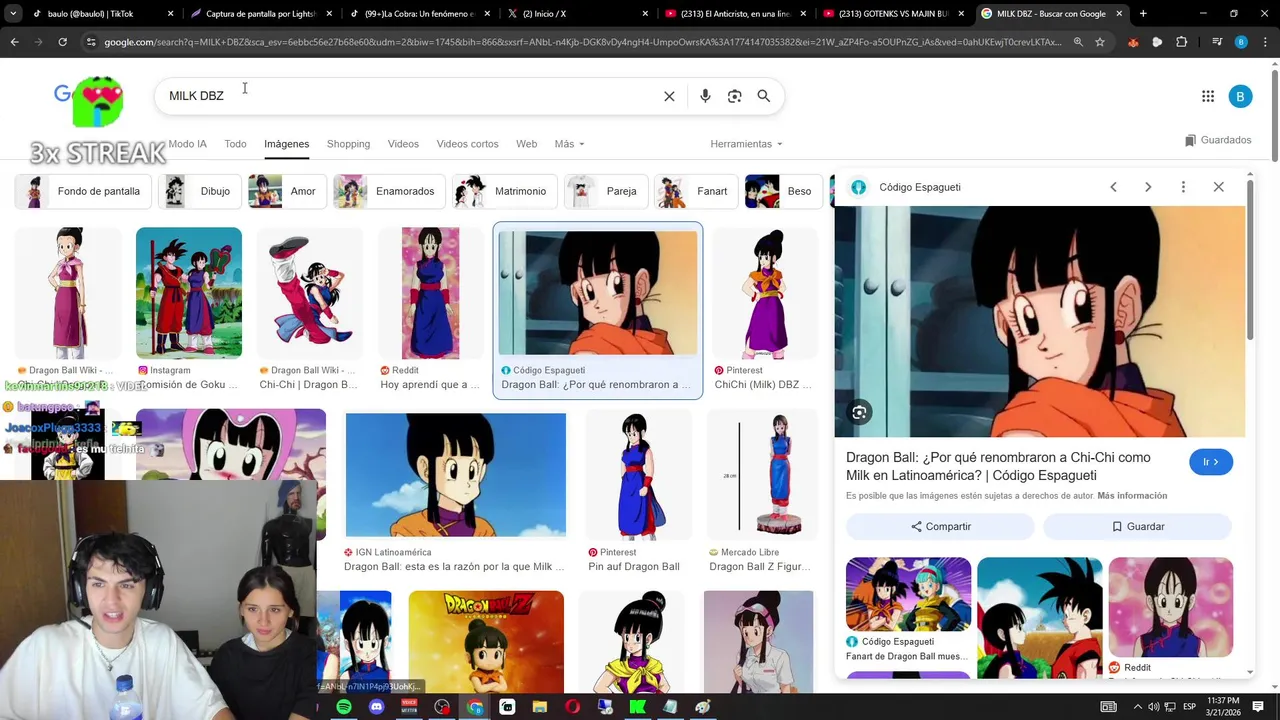
Task: Submit search with the magnifying glass icon
Action: click(764, 96)
